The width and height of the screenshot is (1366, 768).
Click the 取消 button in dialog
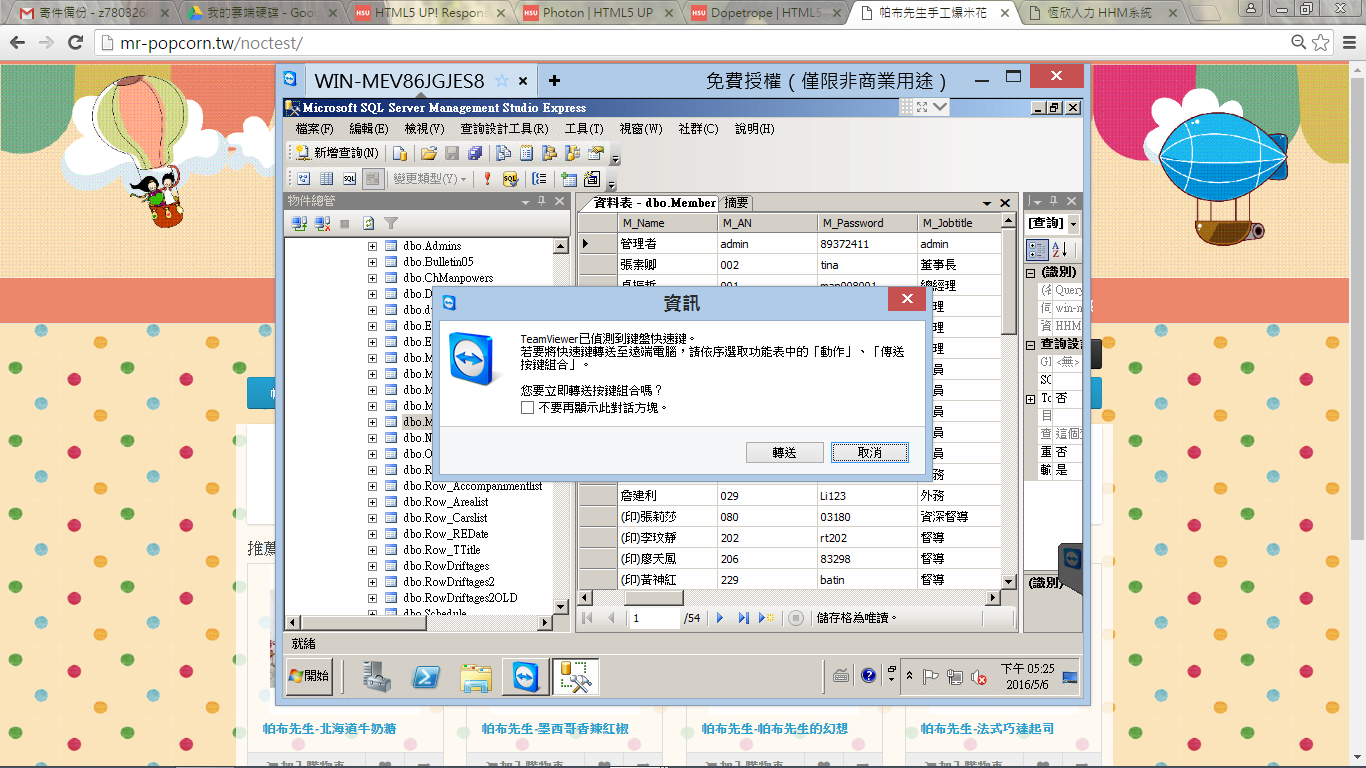[869, 453]
